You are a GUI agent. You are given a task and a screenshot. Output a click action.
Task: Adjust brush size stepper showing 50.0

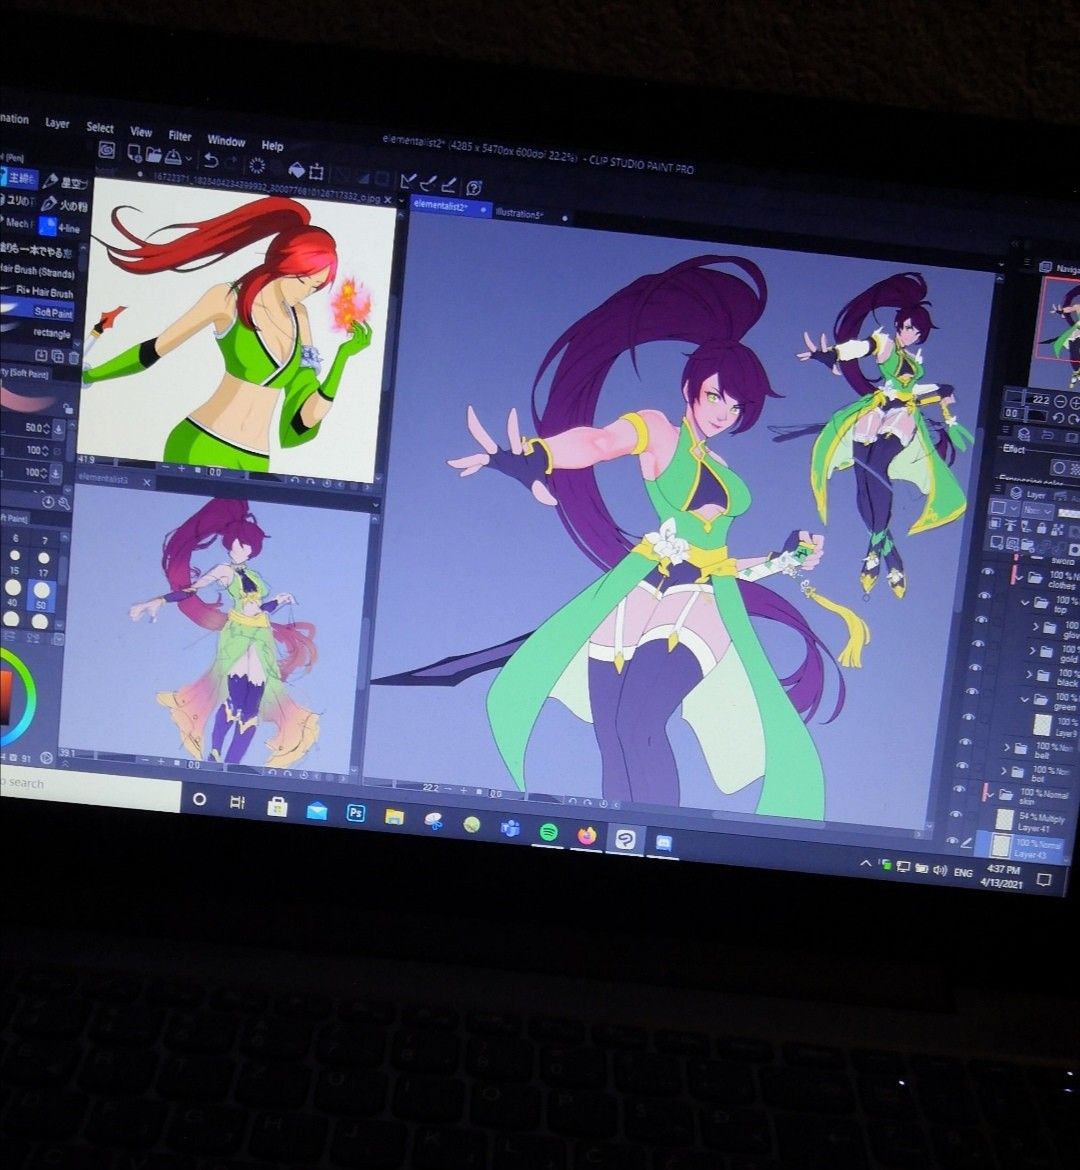coord(47,428)
